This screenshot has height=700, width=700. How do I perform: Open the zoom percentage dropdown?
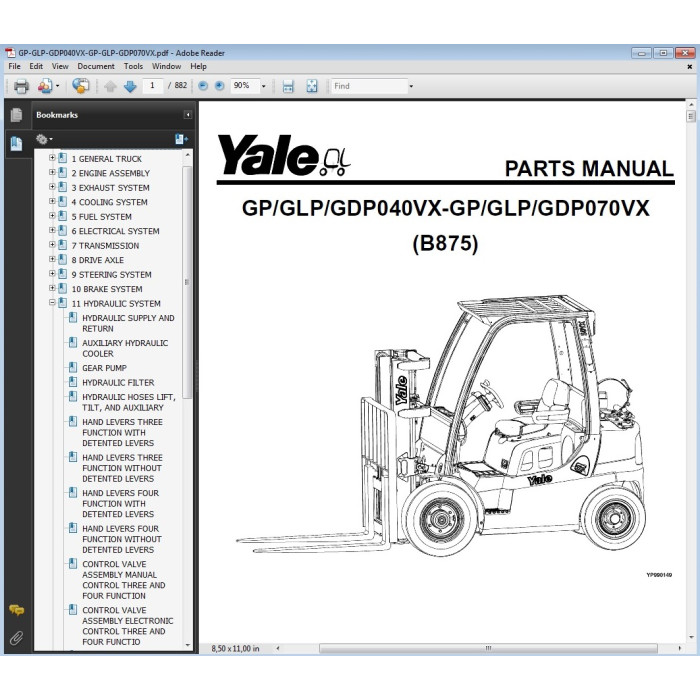coord(263,86)
